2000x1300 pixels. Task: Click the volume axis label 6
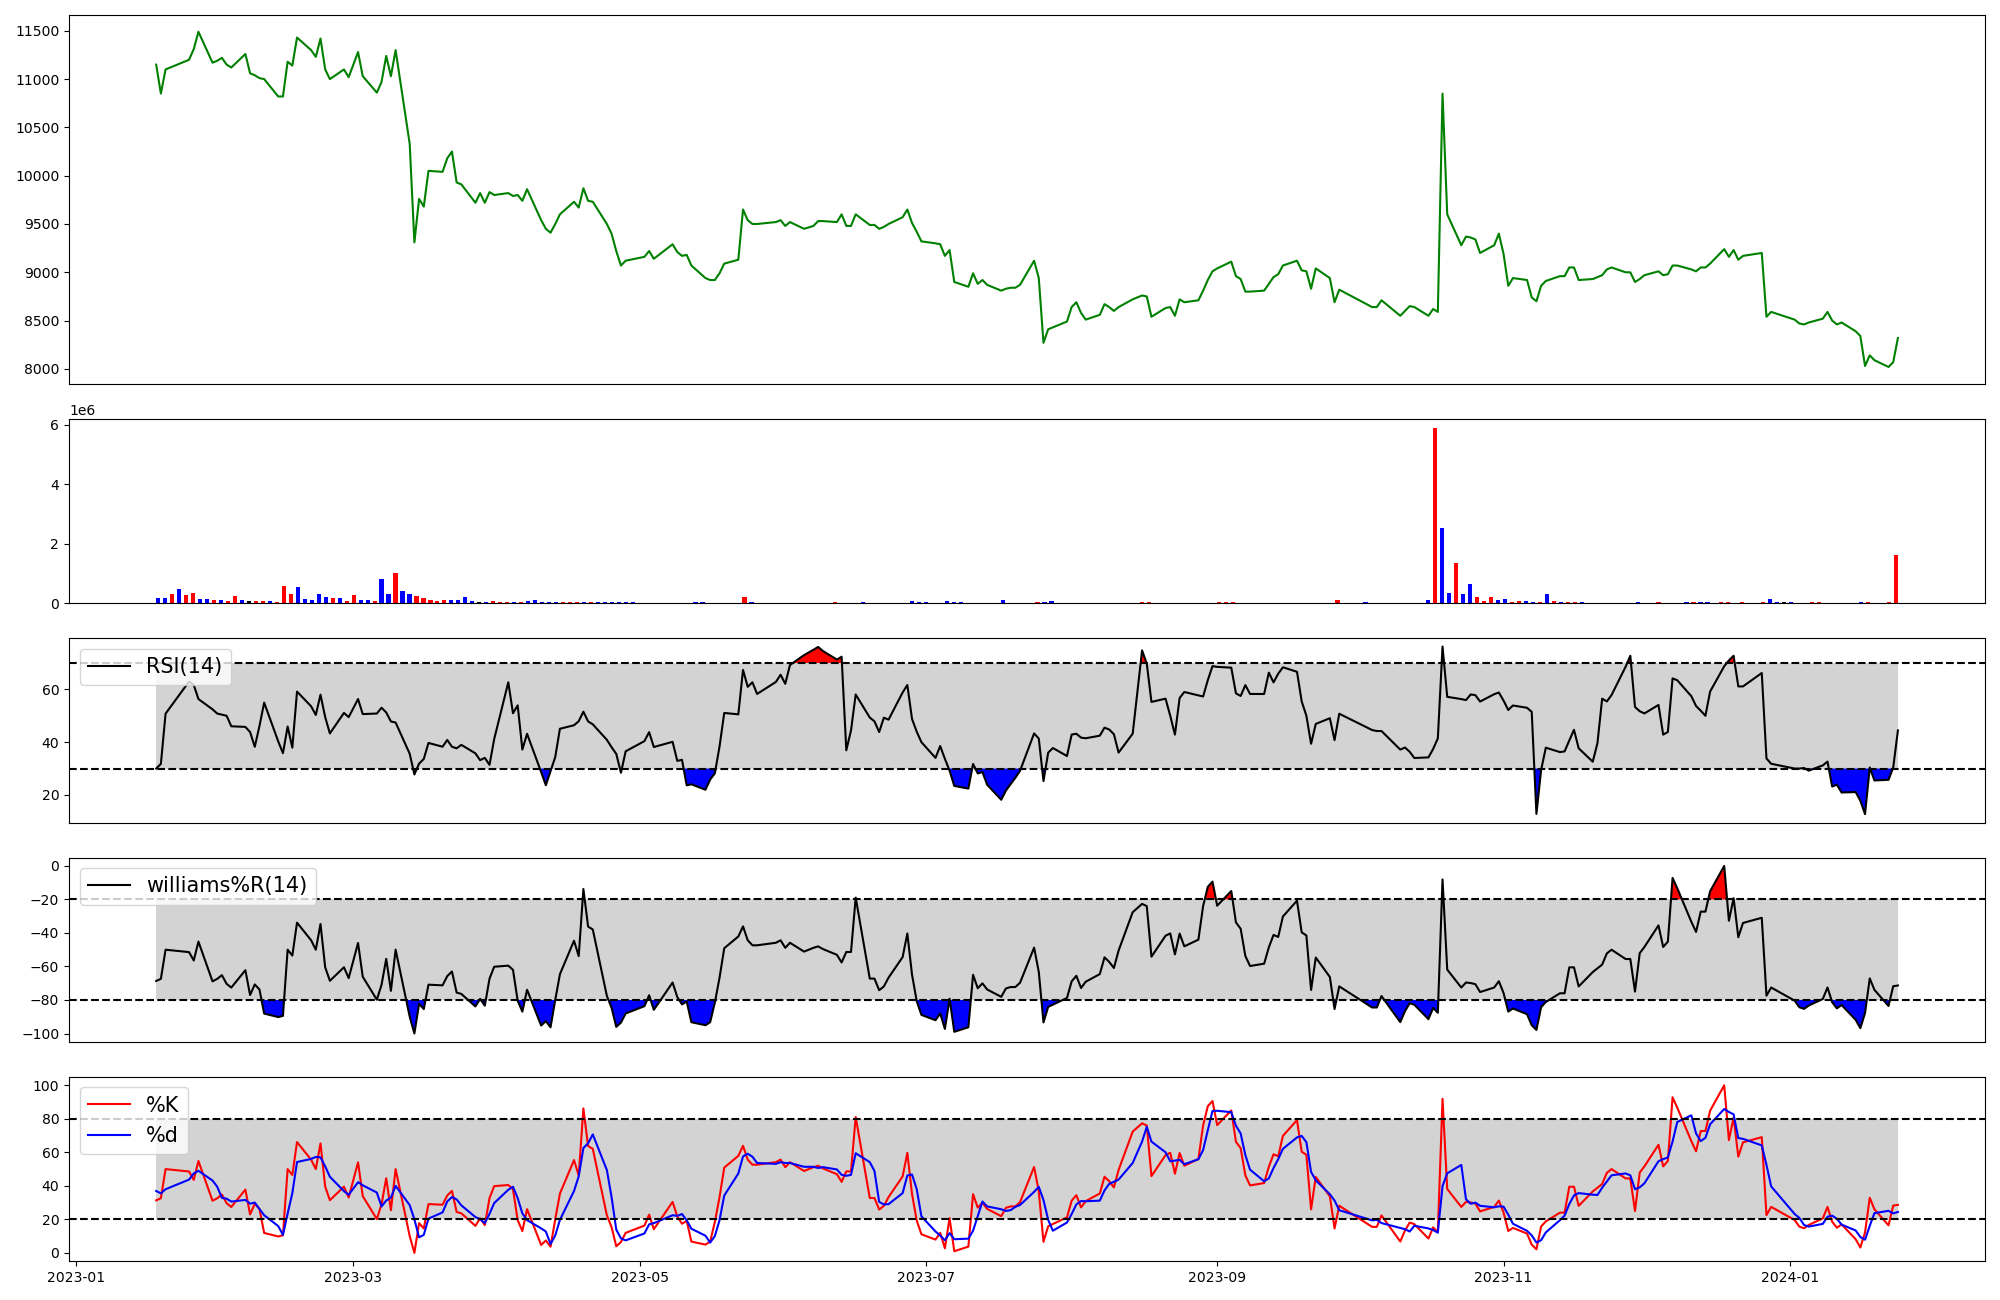coord(55,425)
